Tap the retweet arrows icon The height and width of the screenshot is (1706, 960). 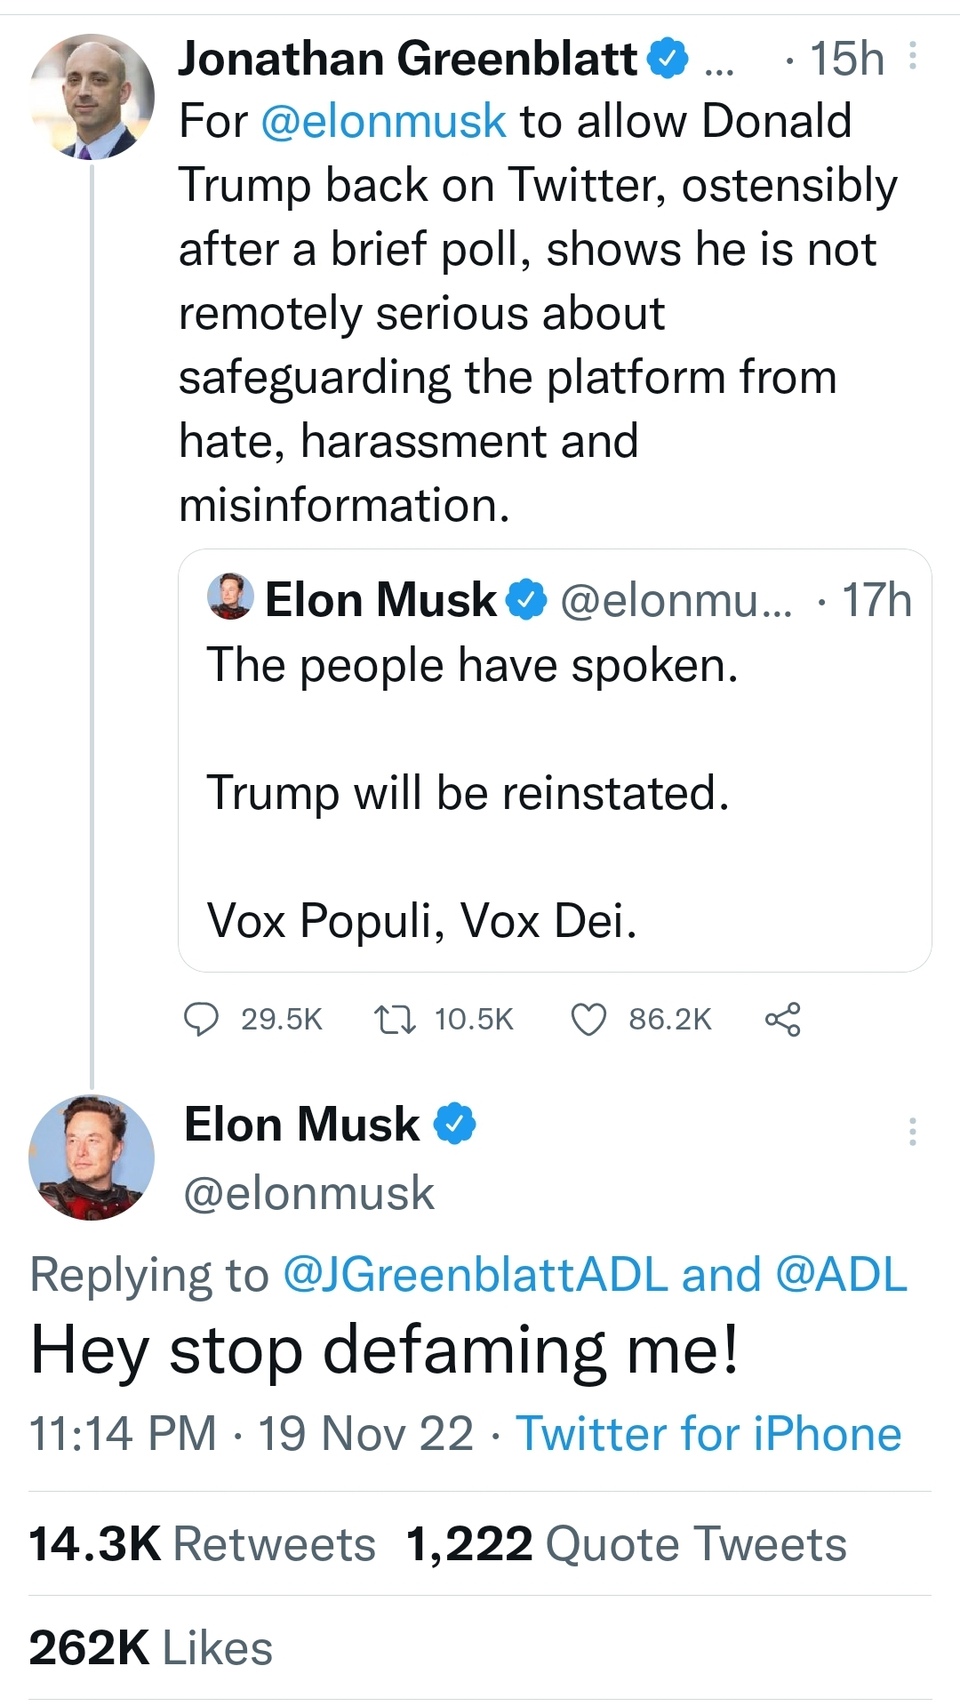click(x=395, y=1019)
